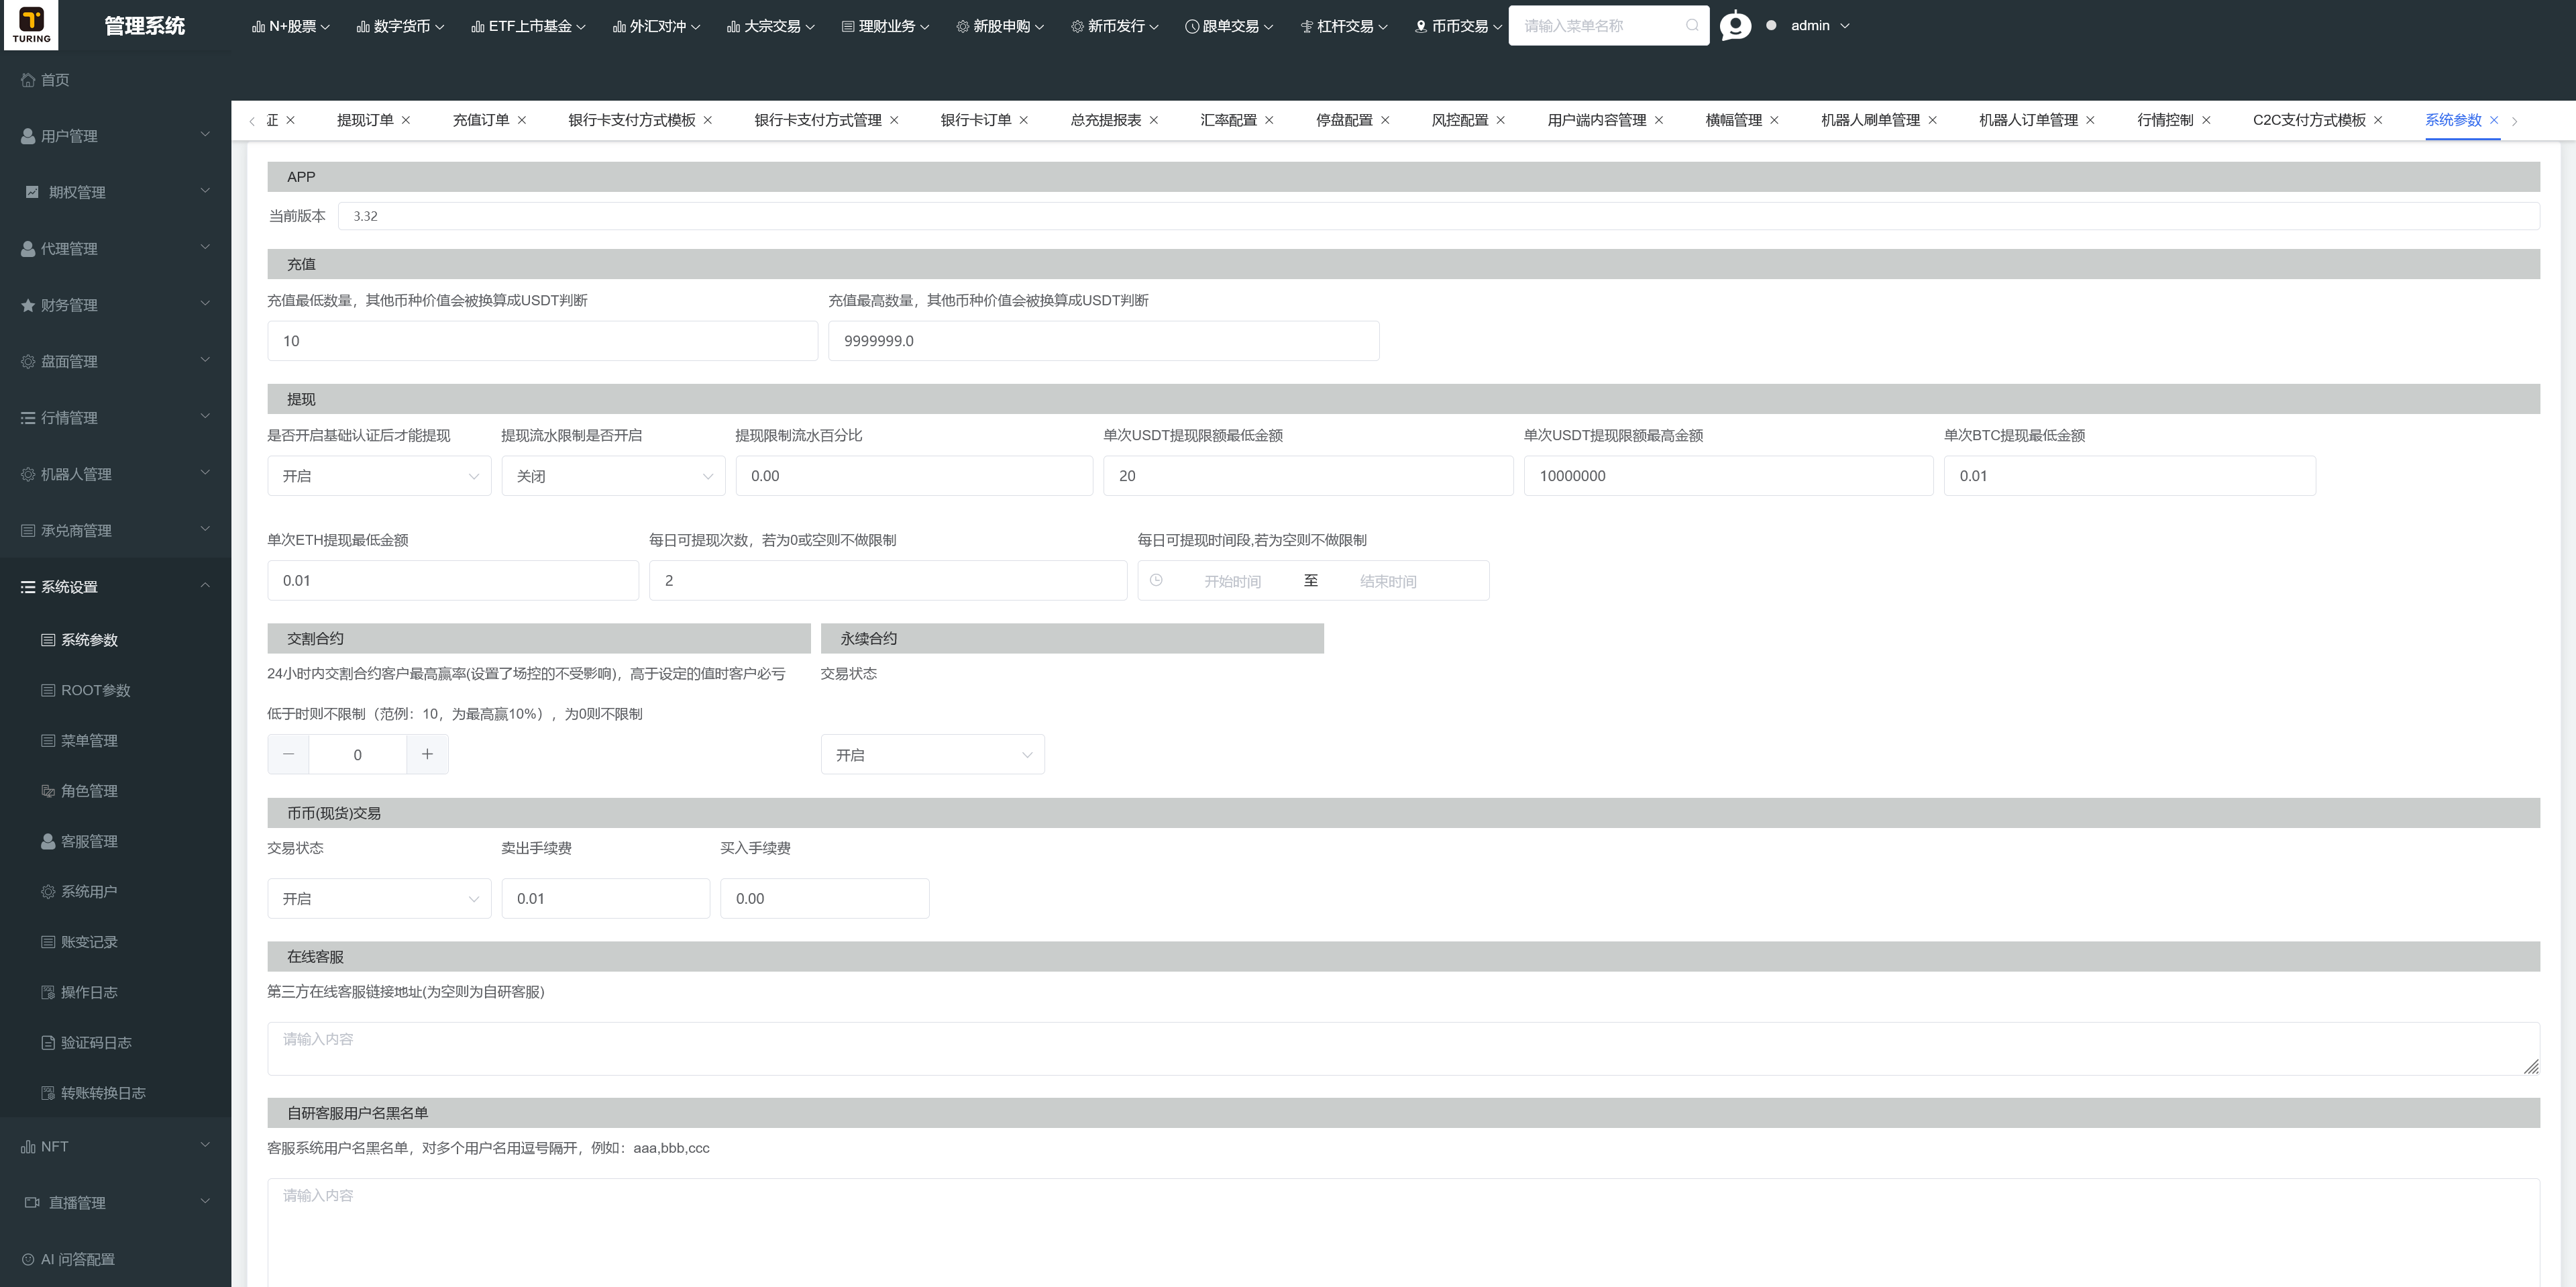Open the 提现流水限制是否开启 dropdown
The width and height of the screenshot is (2576, 1287).
(613, 476)
